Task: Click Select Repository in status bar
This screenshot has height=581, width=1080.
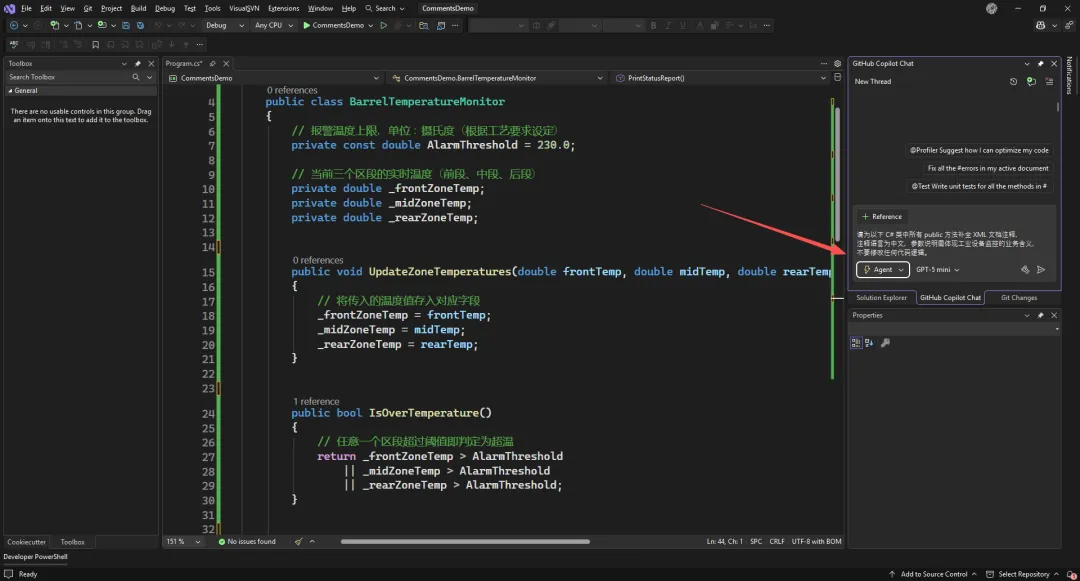Action: [1022, 574]
